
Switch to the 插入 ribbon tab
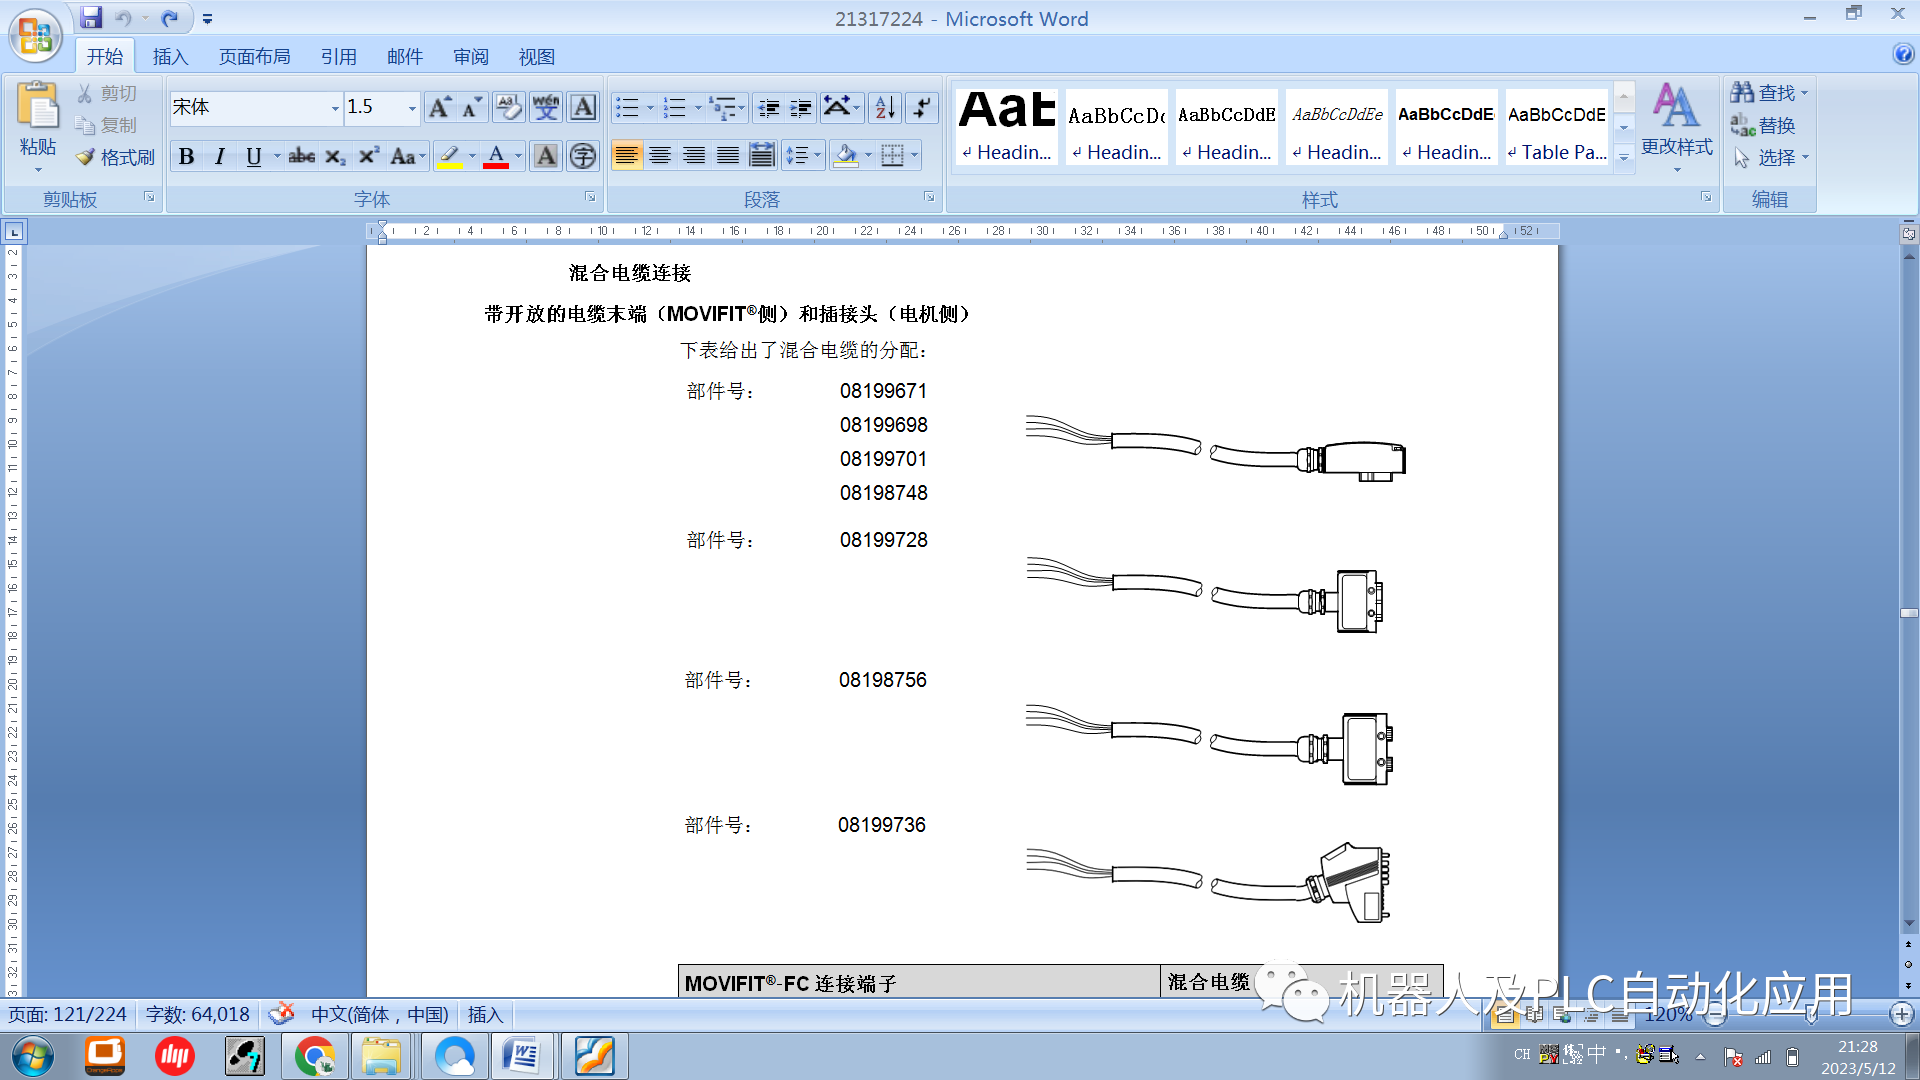pos(170,56)
